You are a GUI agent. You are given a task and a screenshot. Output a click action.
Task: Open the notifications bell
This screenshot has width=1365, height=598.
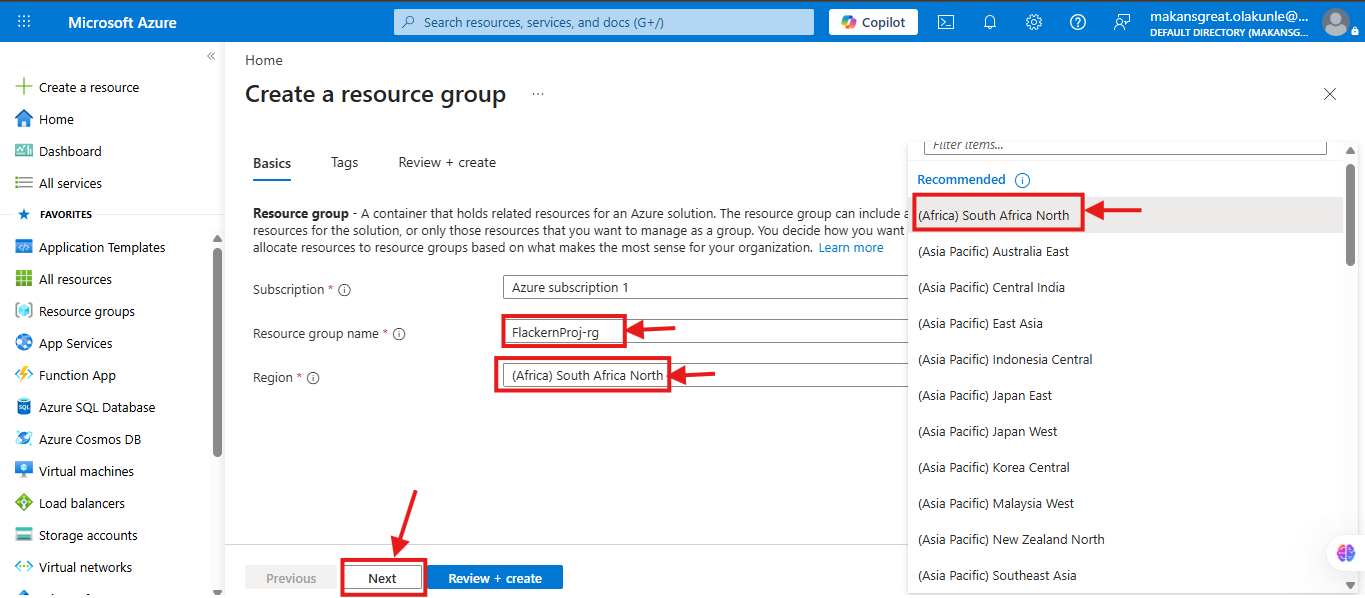[x=990, y=22]
